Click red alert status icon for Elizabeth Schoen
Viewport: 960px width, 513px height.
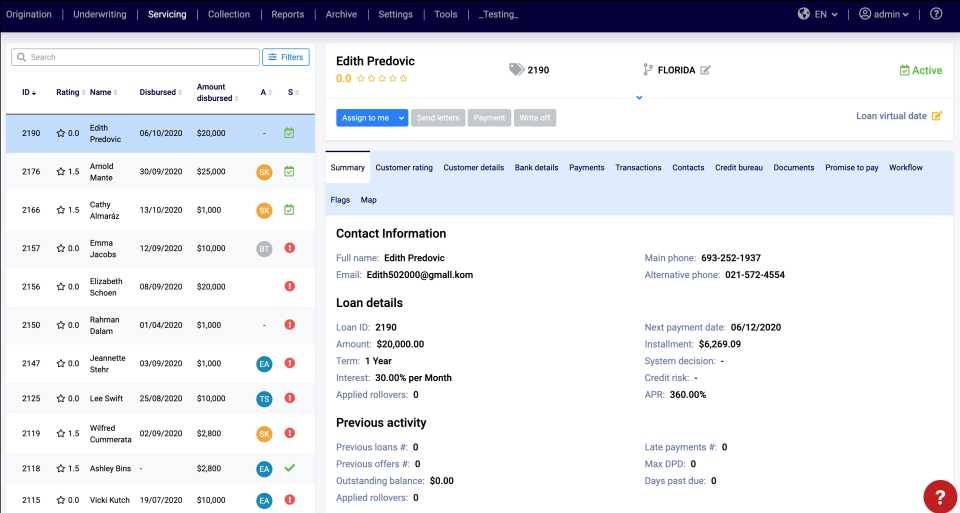290,286
